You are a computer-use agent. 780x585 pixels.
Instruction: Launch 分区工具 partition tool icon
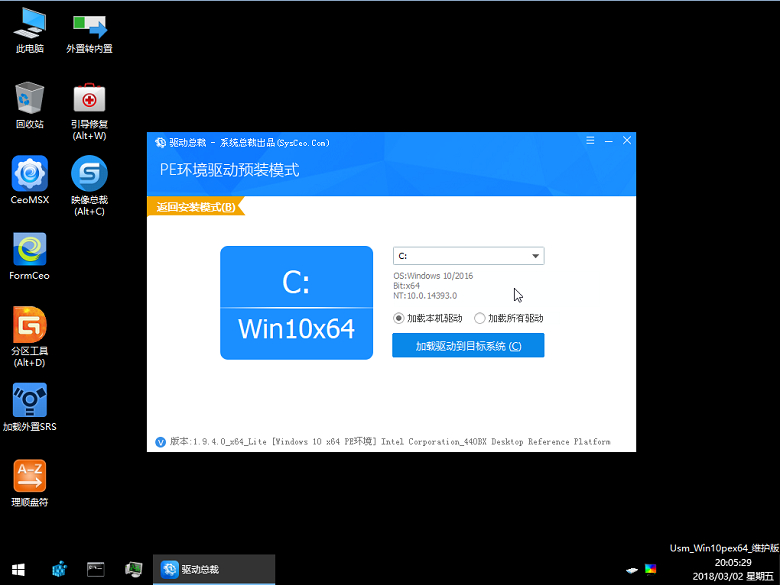30,326
